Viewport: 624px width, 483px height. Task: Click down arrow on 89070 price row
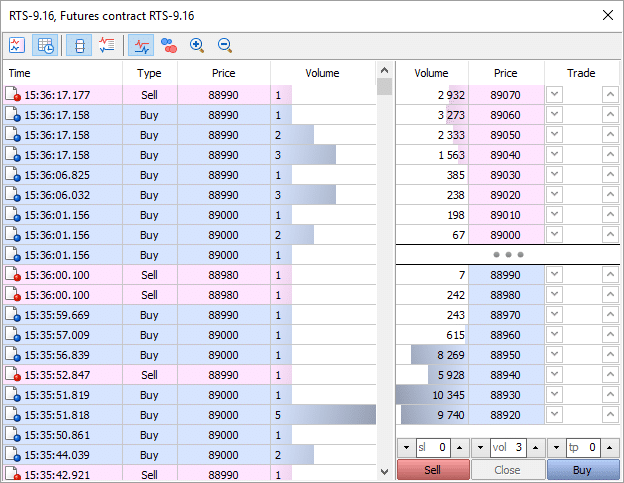click(x=555, y=94)
